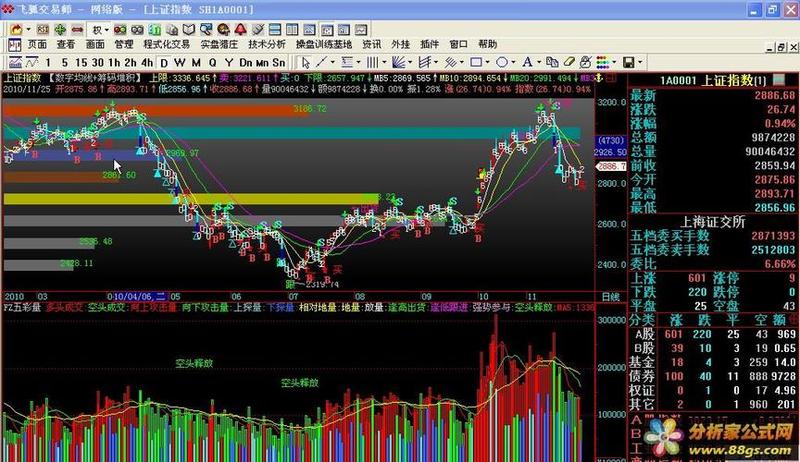Open the 查看 menu
800x462 pixels.
click(x=66, y=45)
